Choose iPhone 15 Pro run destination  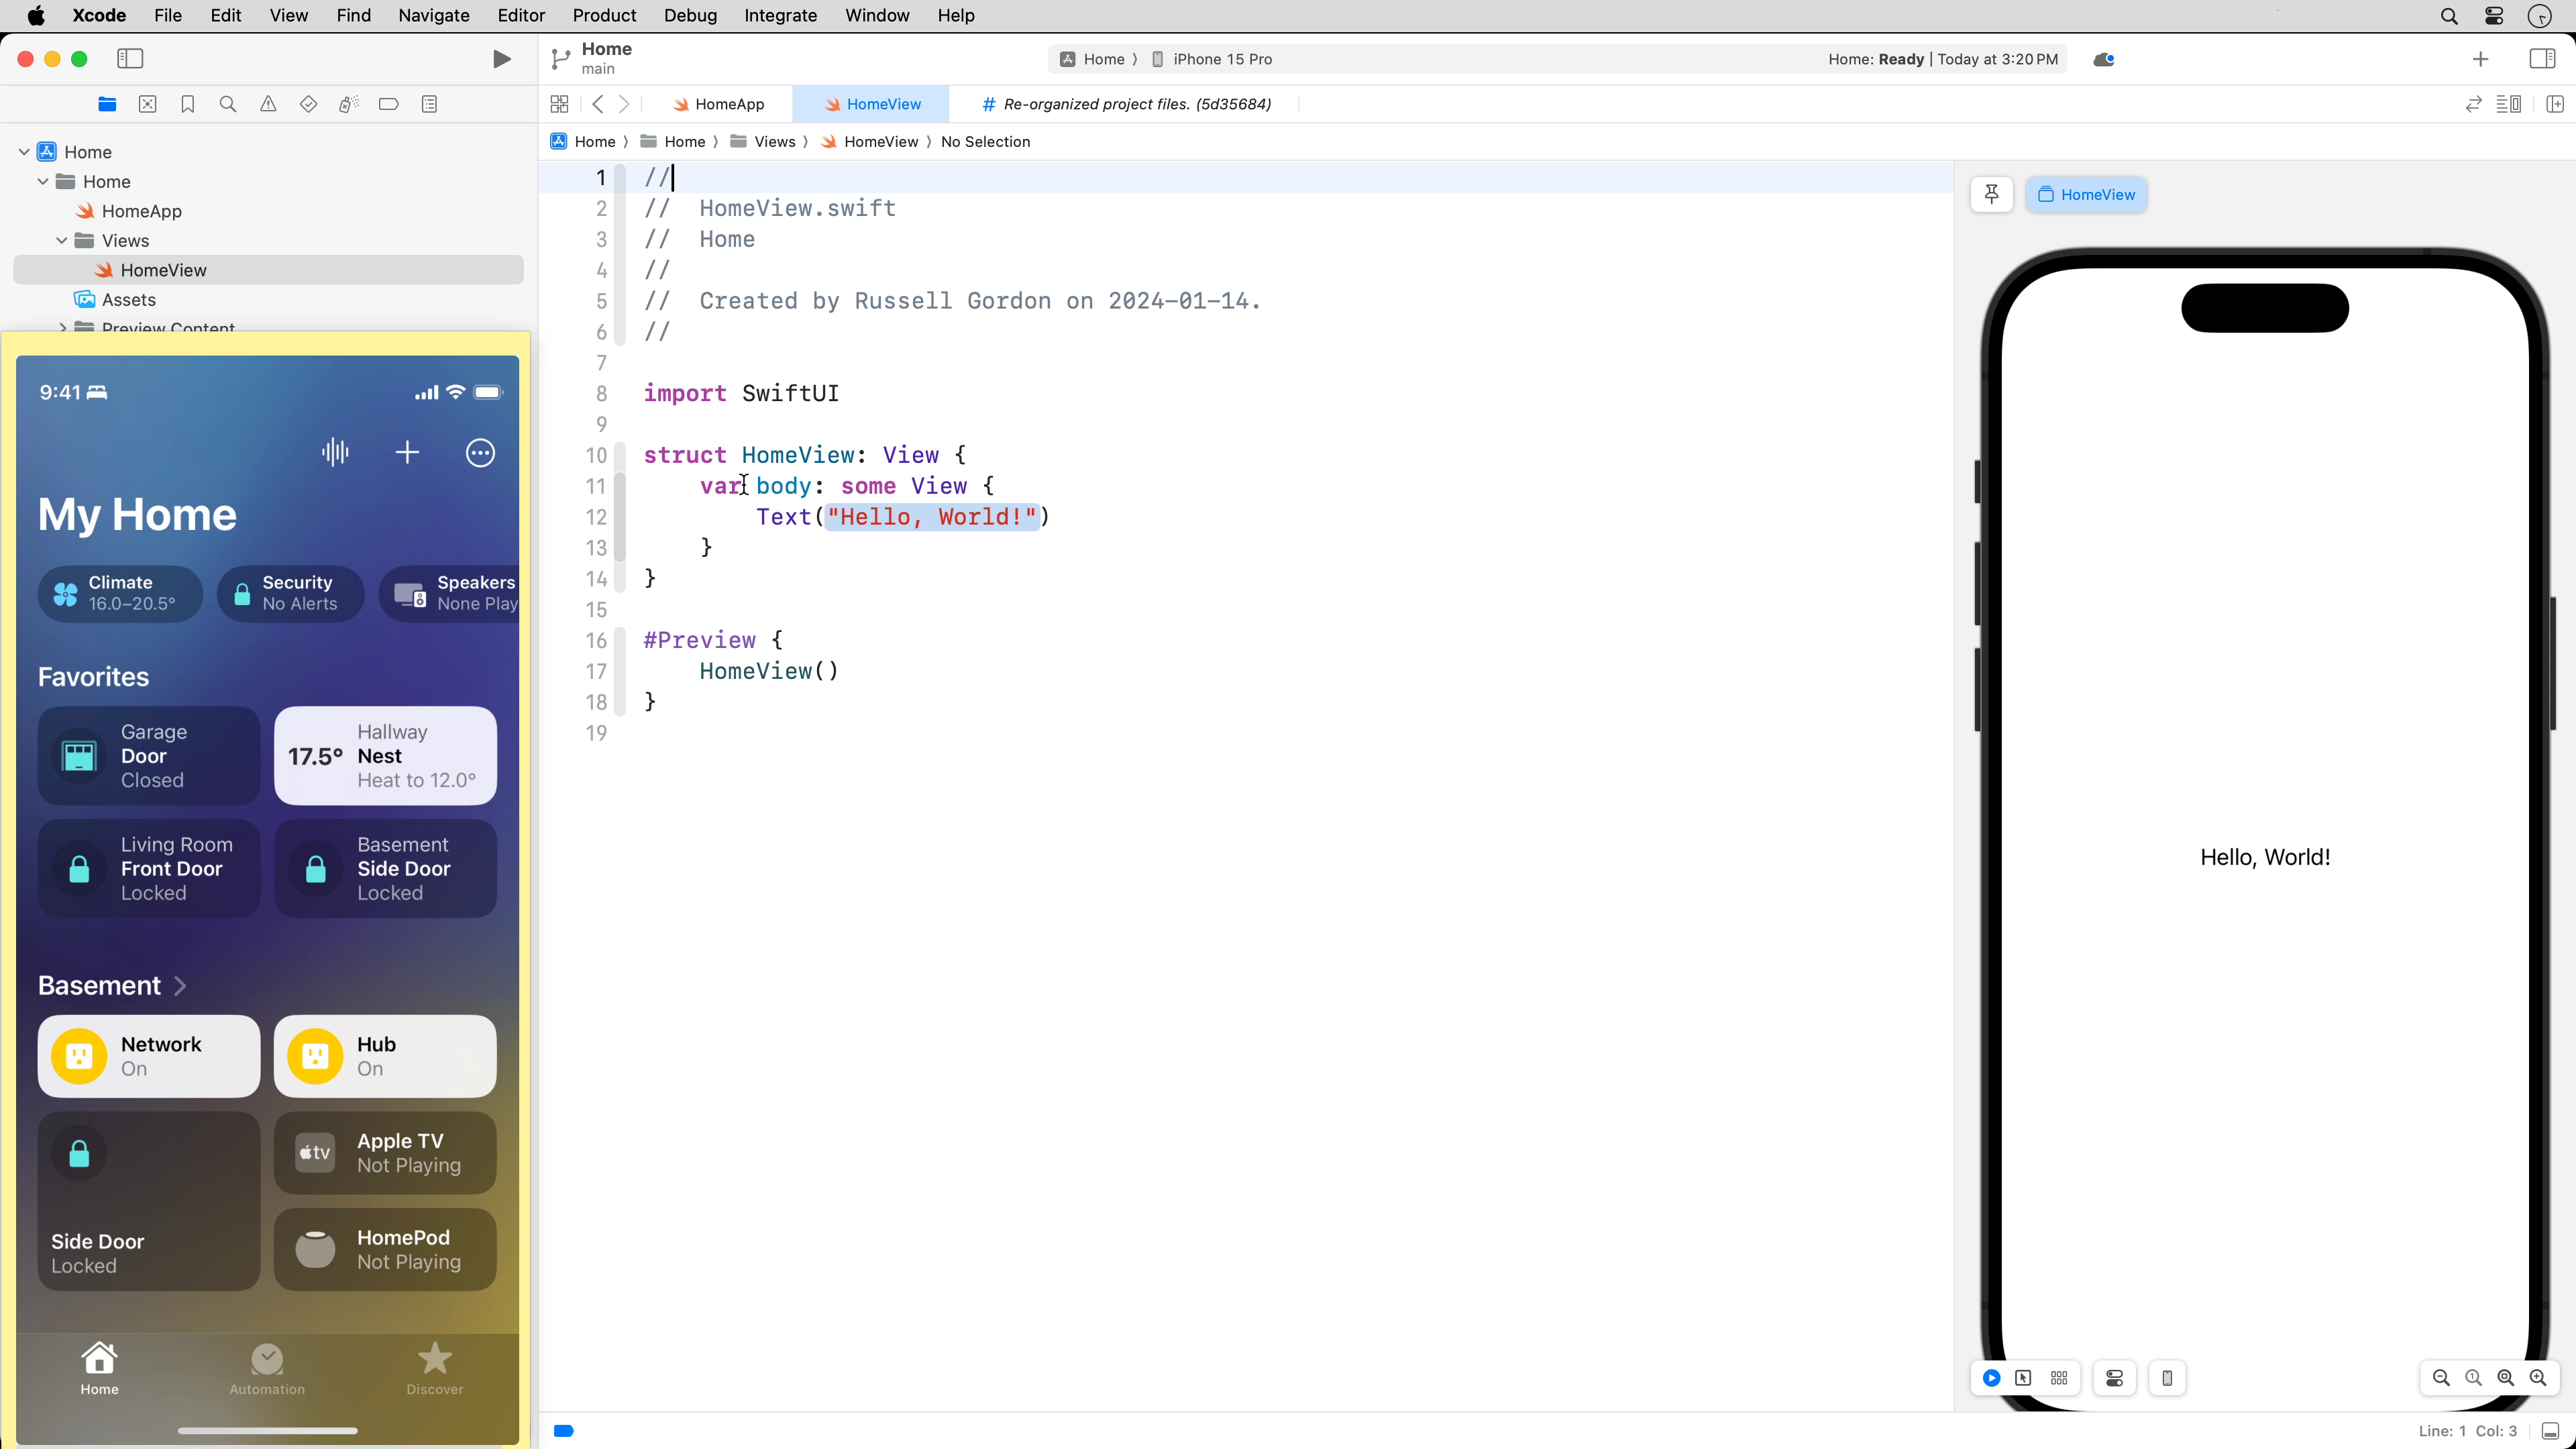coord(1211,59)
